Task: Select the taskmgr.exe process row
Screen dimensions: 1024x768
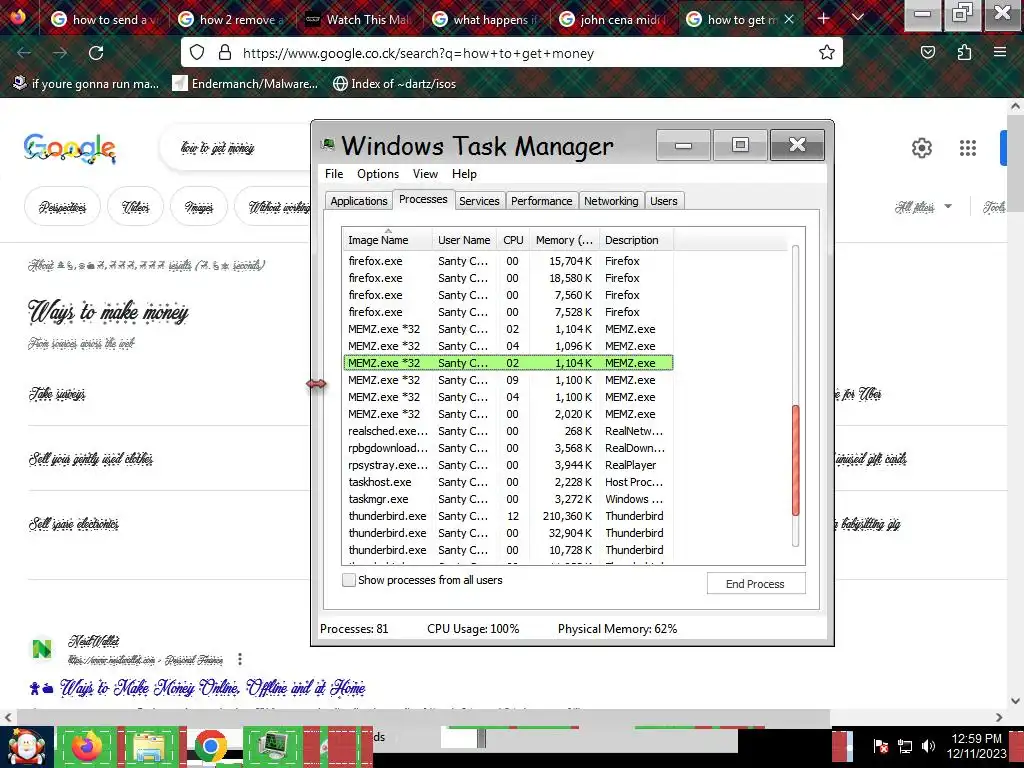Action: tap(508, 499)
